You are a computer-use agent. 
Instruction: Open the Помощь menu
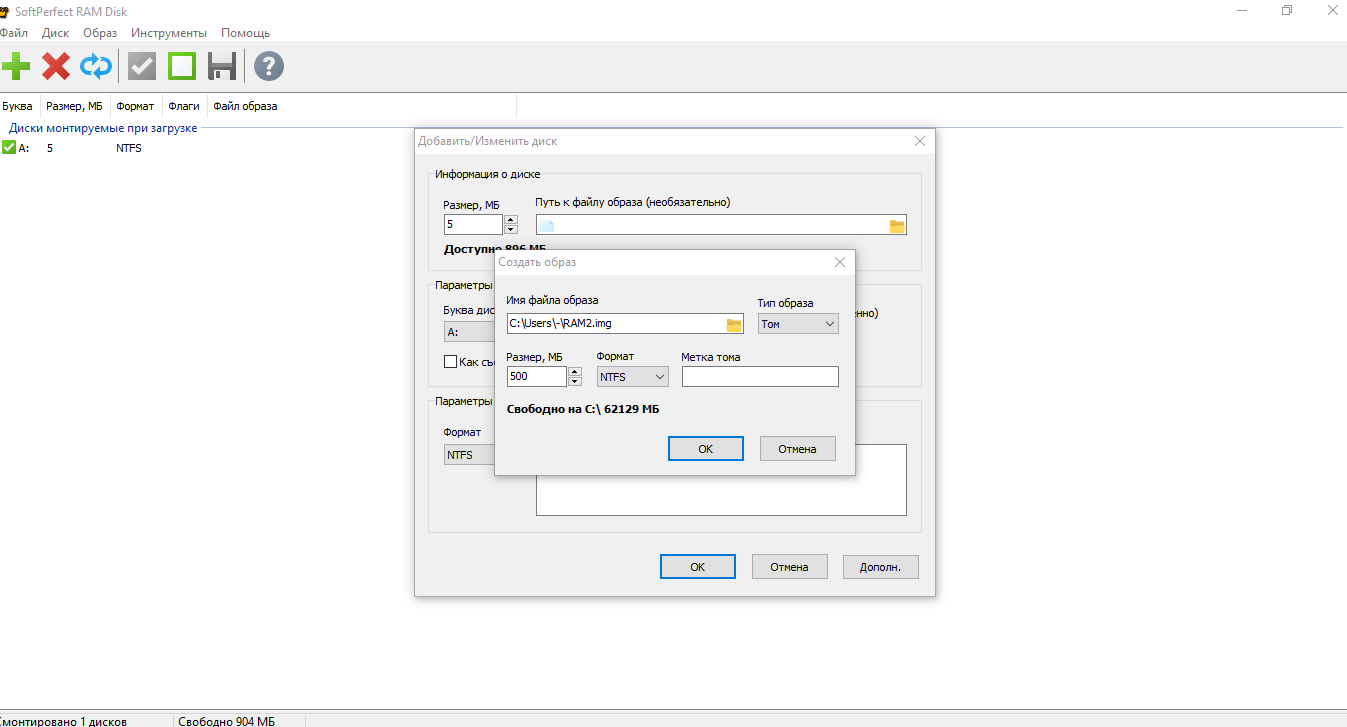(x=246, y=33)
